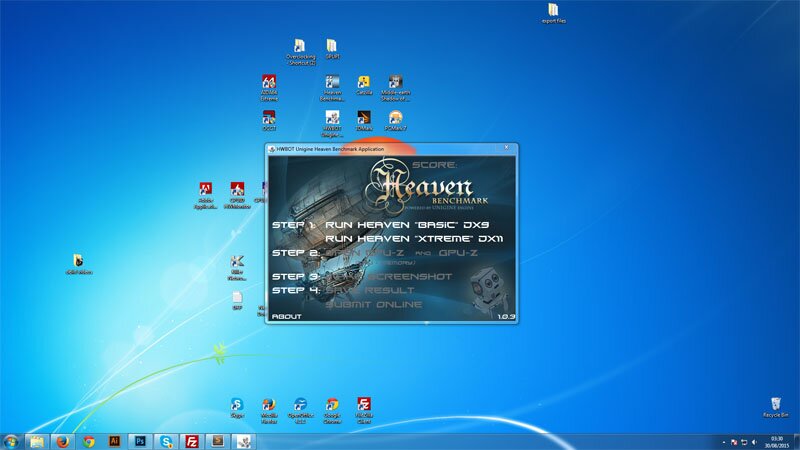Launch AIDA64 Extreme desktop shortcut
This screenshot has width=800, height=450.
269,88
